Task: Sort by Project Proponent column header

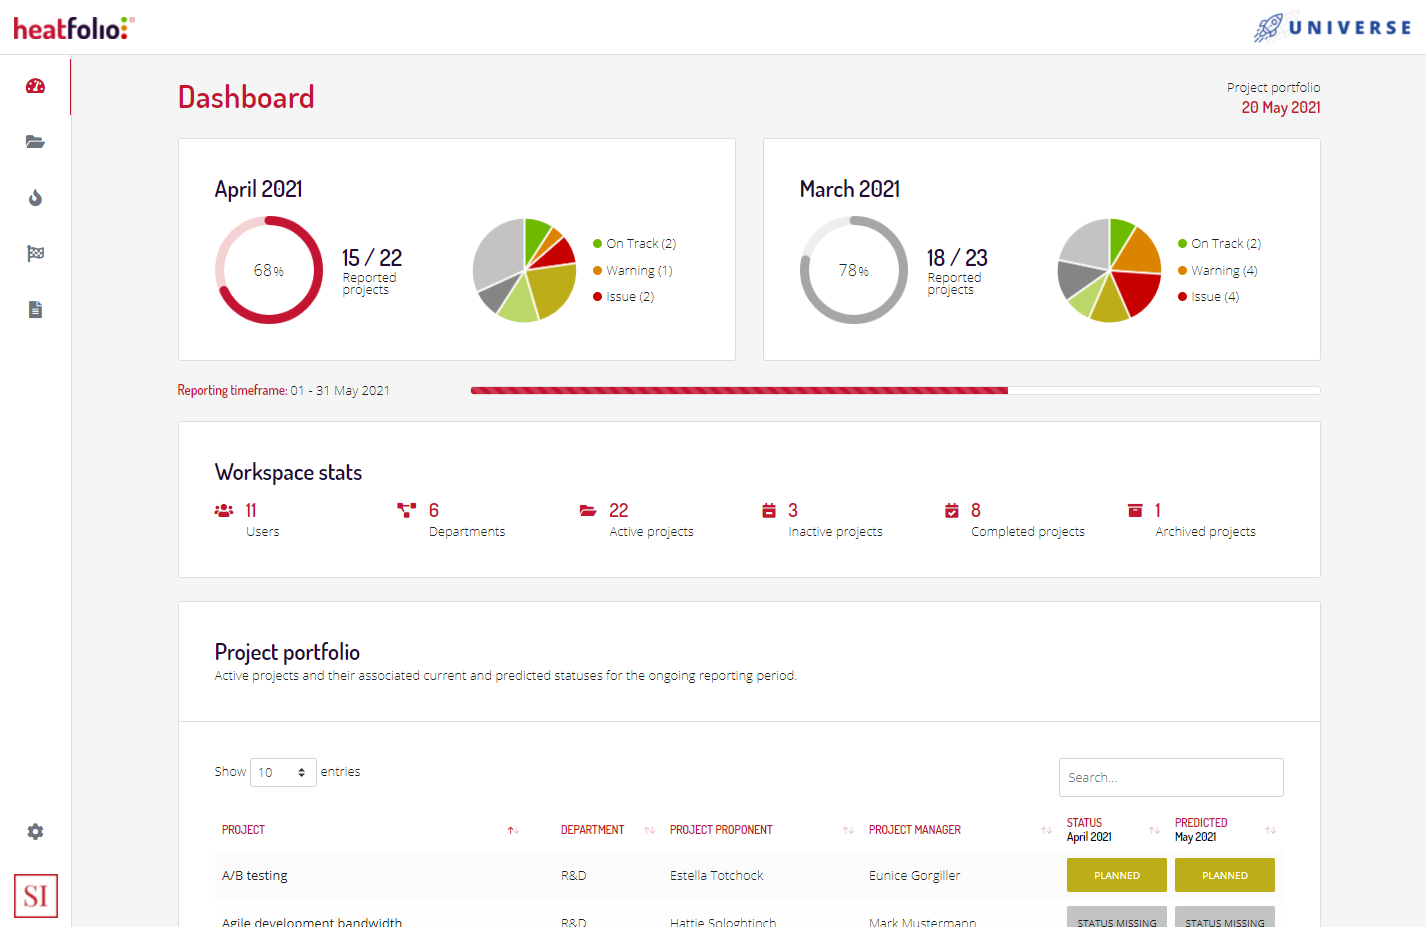Action: coord(721,830)
